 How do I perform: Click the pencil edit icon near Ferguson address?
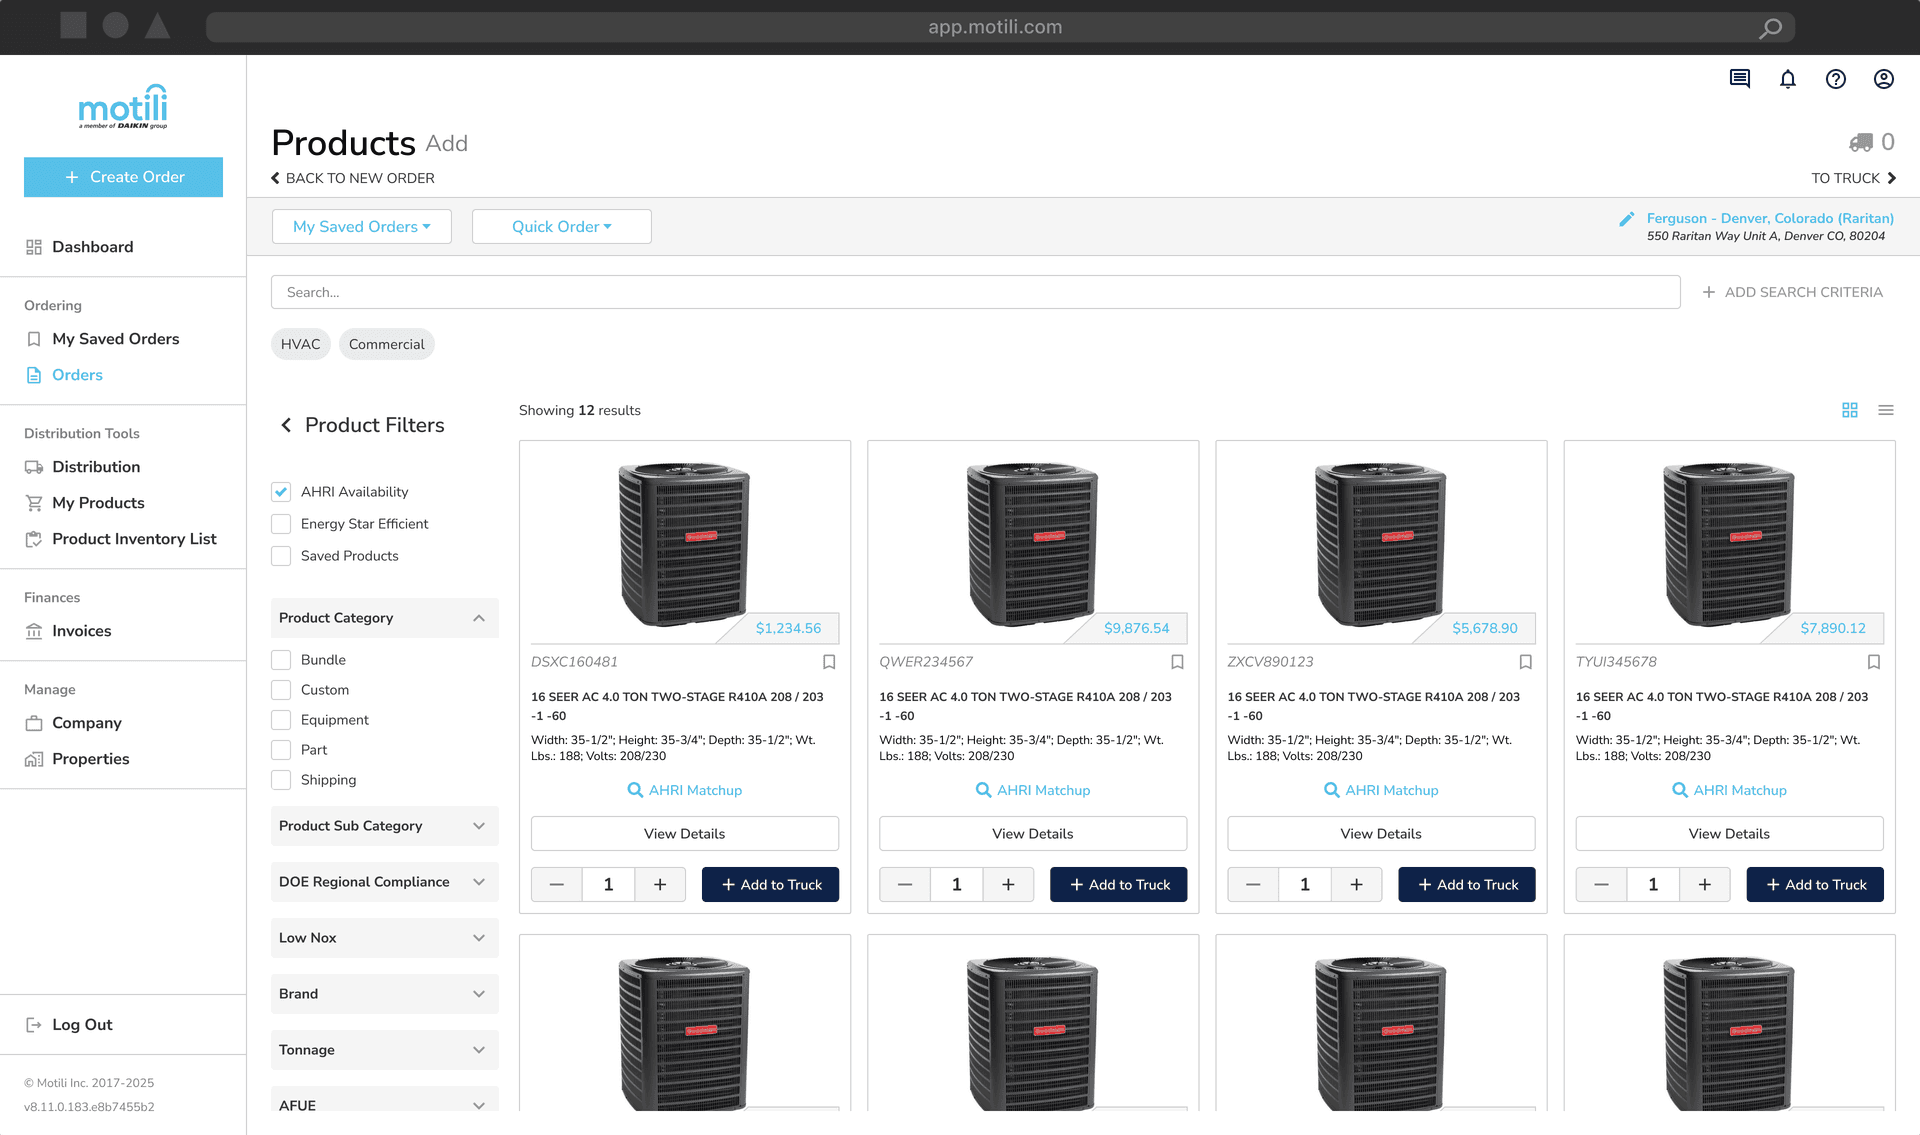pyautogui.click(x=1626, y=219)
